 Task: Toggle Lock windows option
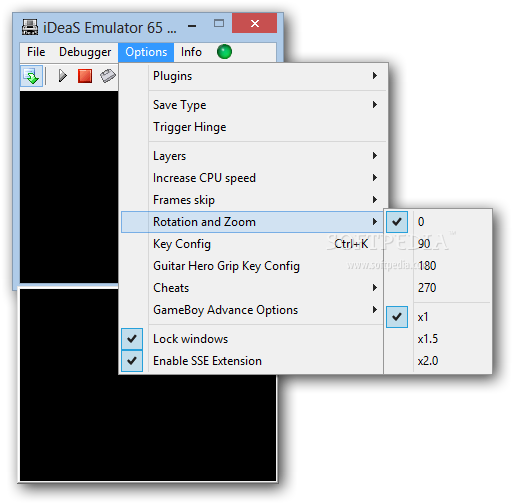[x=253, y=339]
